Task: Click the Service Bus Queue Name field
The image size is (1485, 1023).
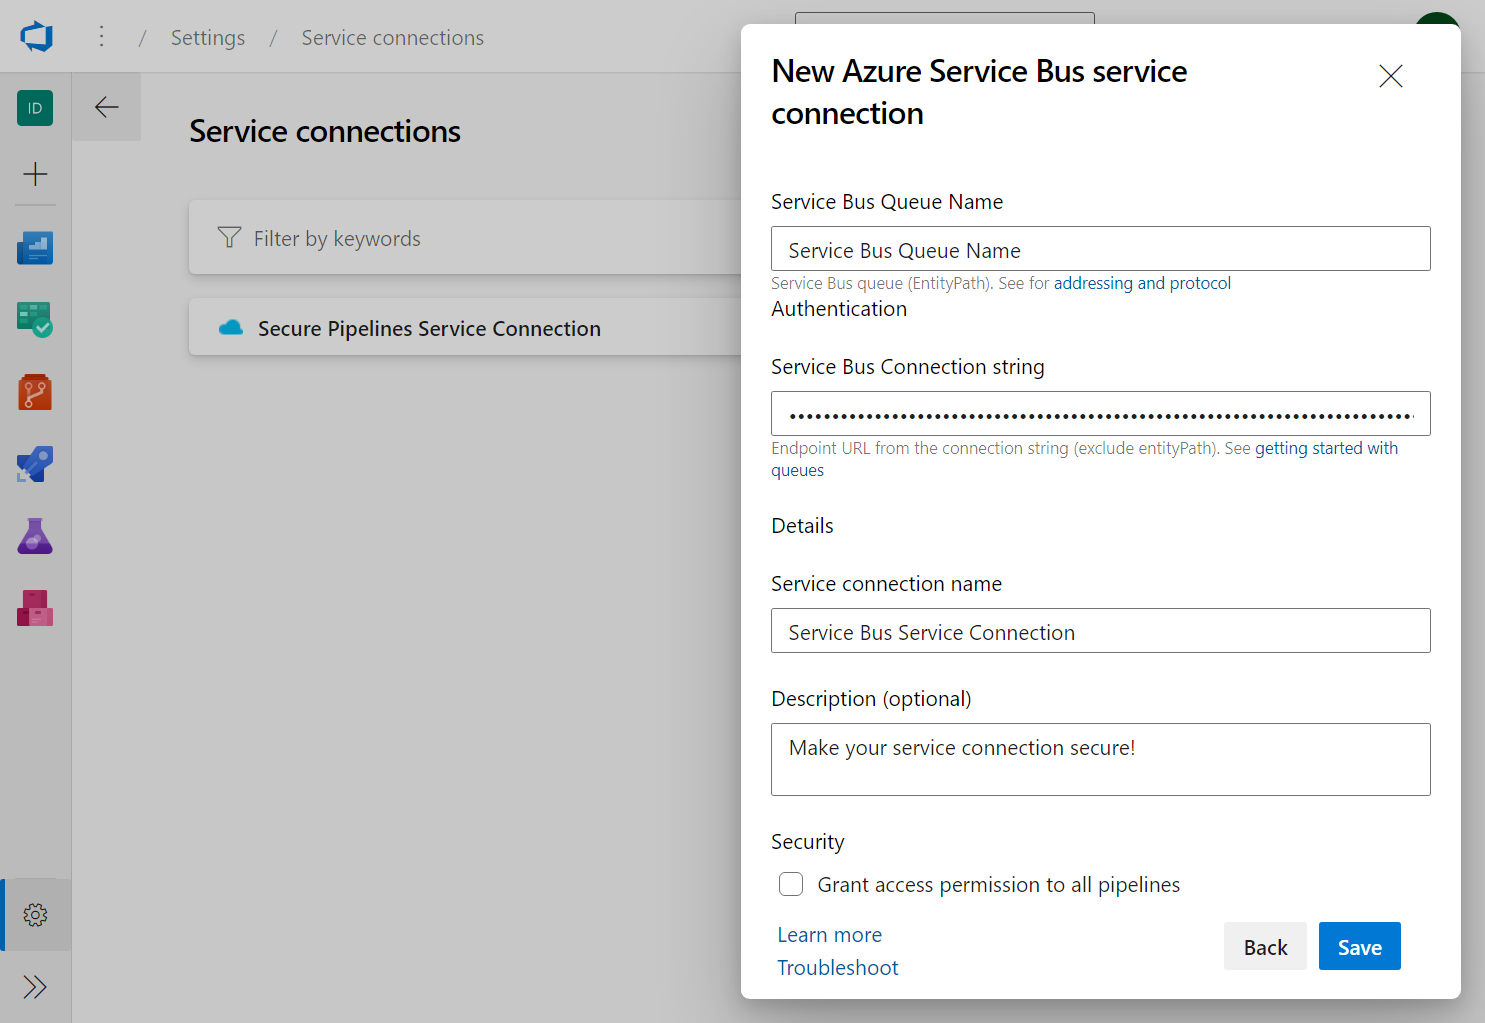Action: [x=1100, y=249]
